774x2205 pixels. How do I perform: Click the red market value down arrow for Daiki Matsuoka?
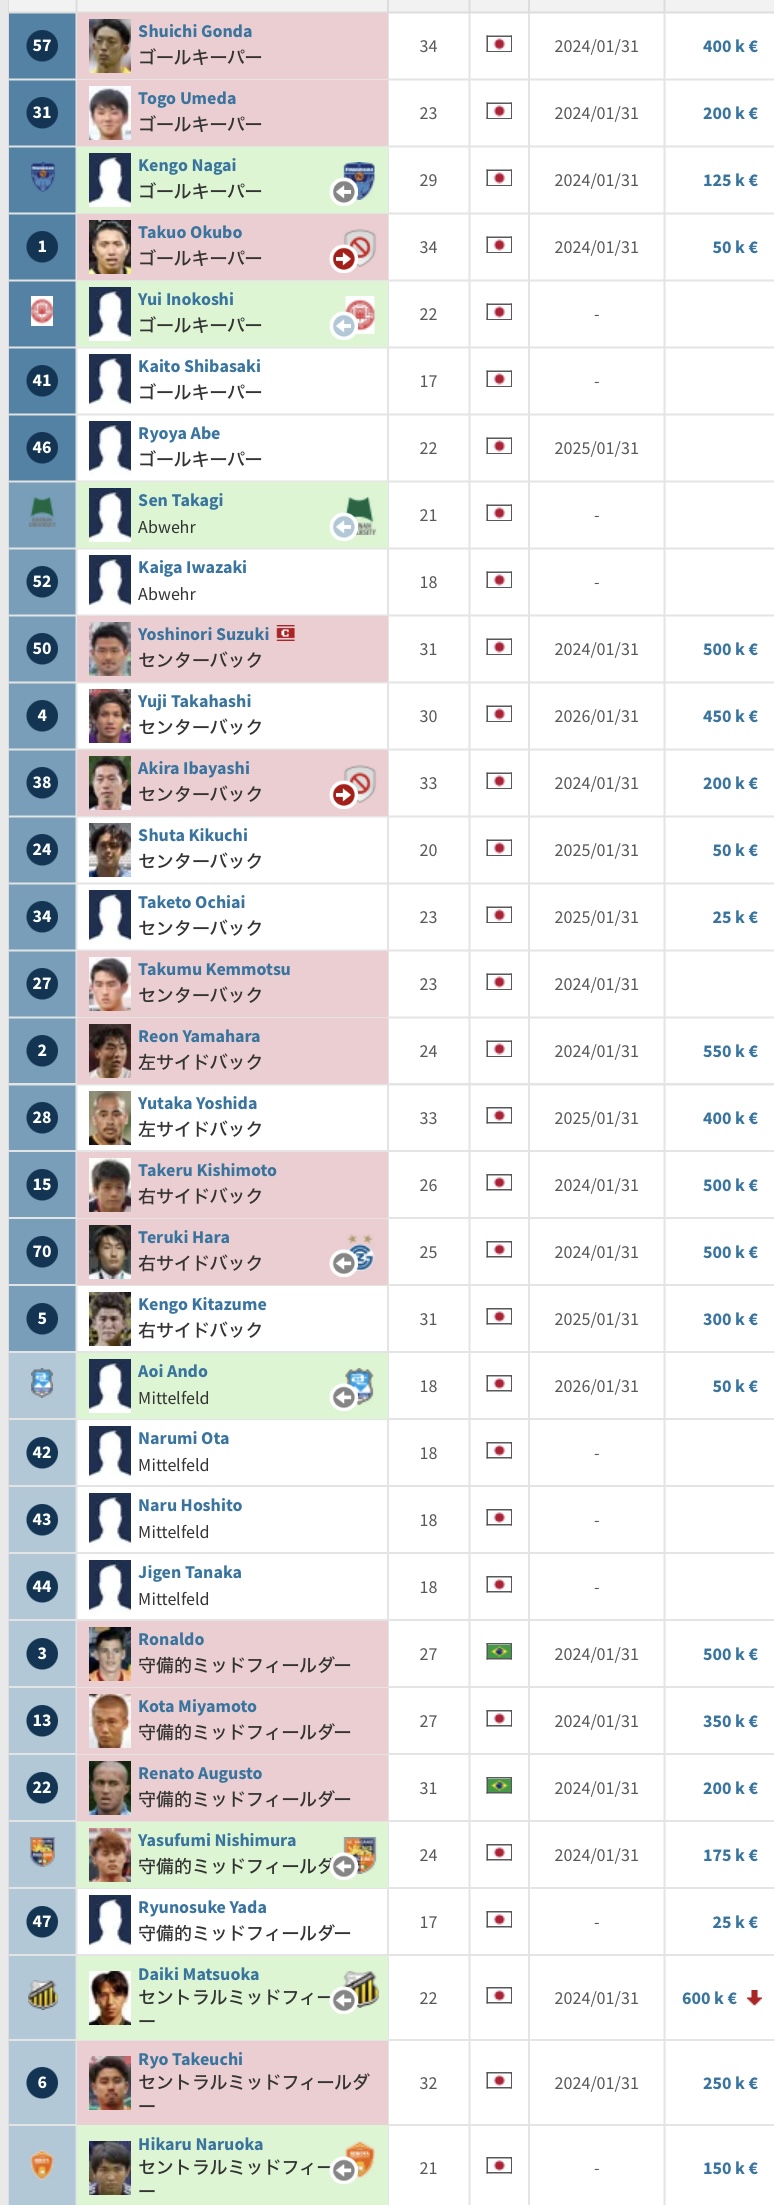click(x=754, y=1998)
